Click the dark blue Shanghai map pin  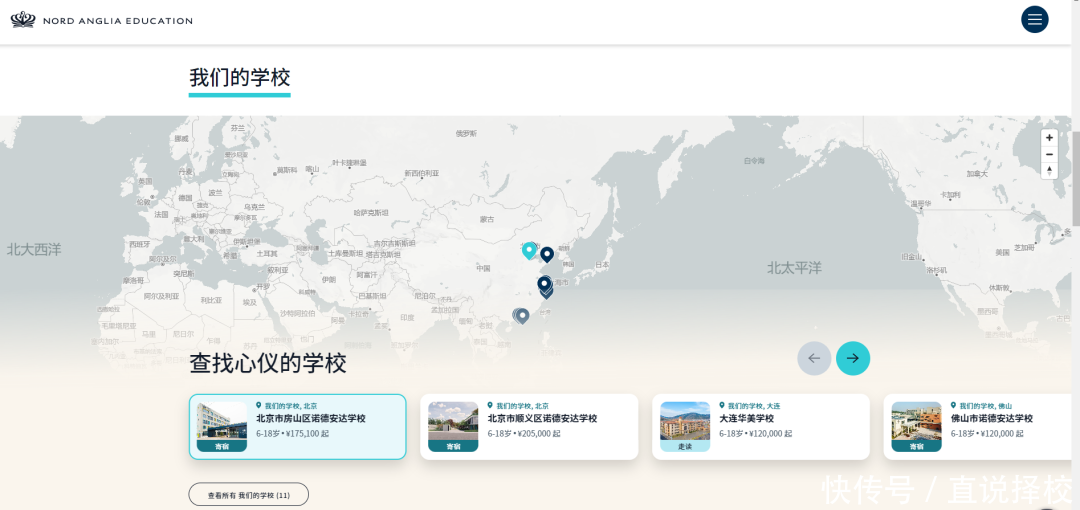tap(544, 285)
